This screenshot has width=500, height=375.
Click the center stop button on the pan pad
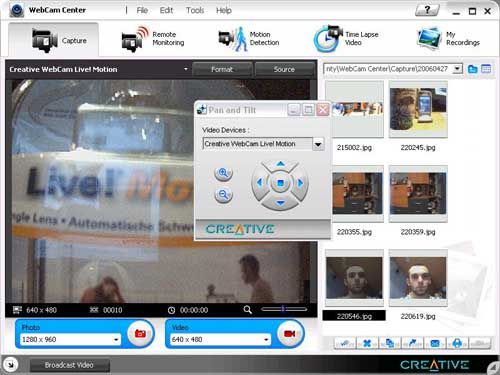tap(280, 183)
